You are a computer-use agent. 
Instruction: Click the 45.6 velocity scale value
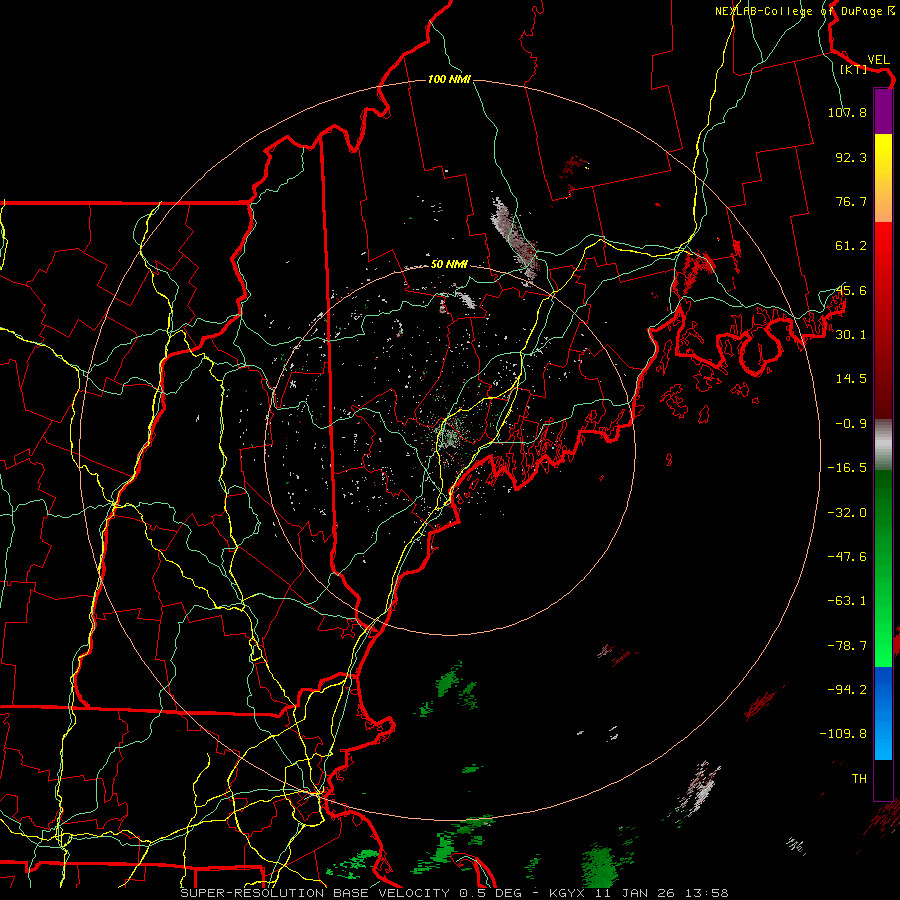point(851,290)
